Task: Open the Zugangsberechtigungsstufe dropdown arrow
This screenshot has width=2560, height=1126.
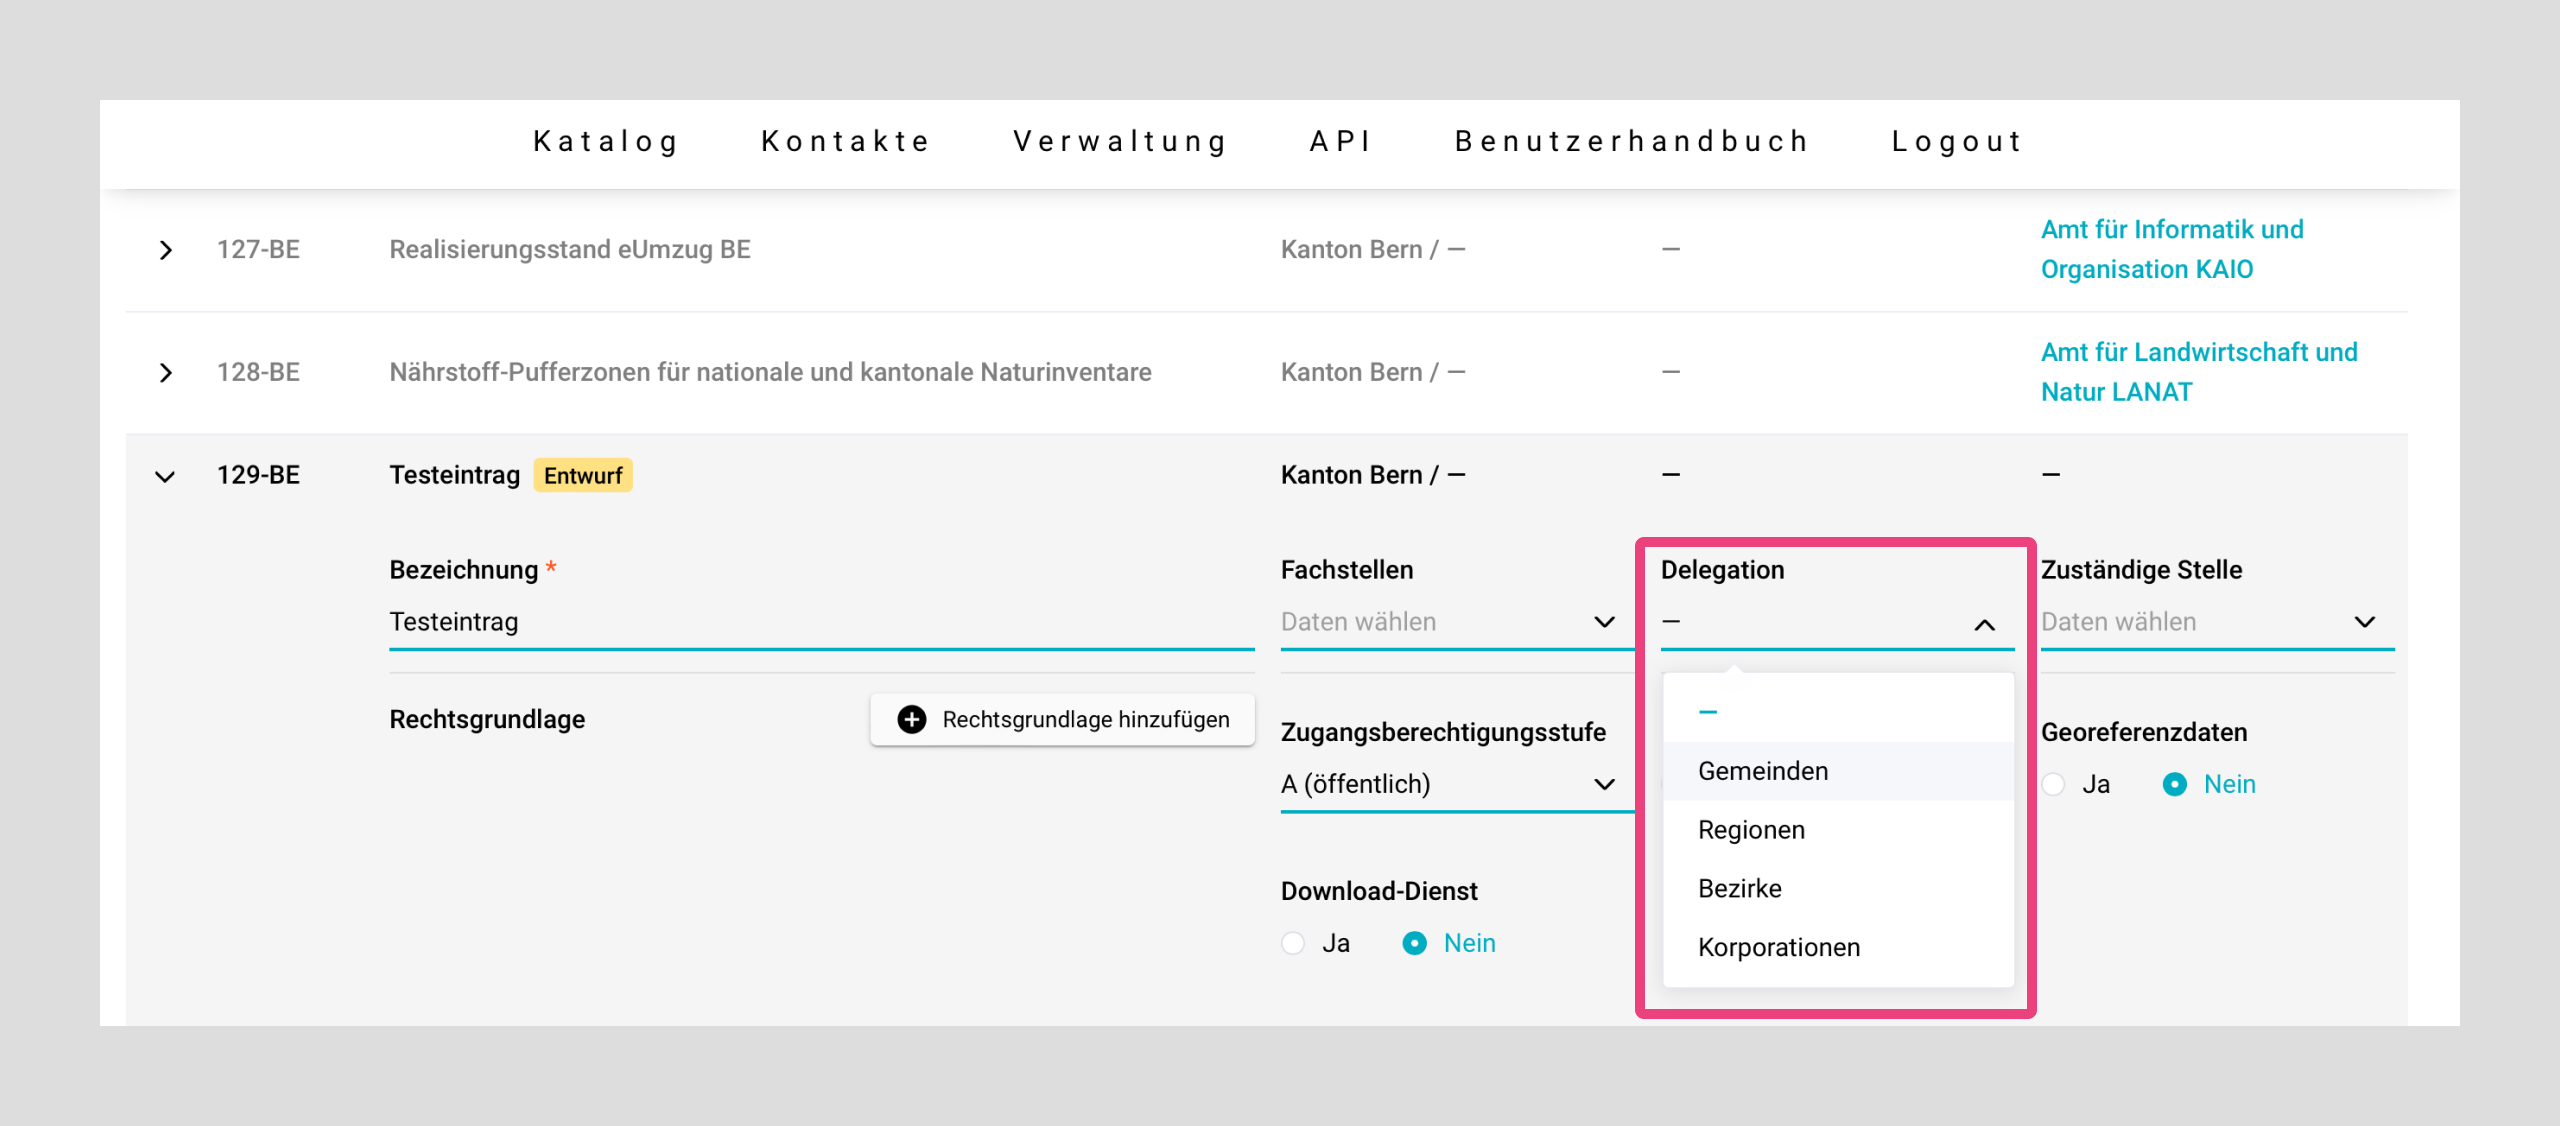Action: click(x=1604, y=784)
